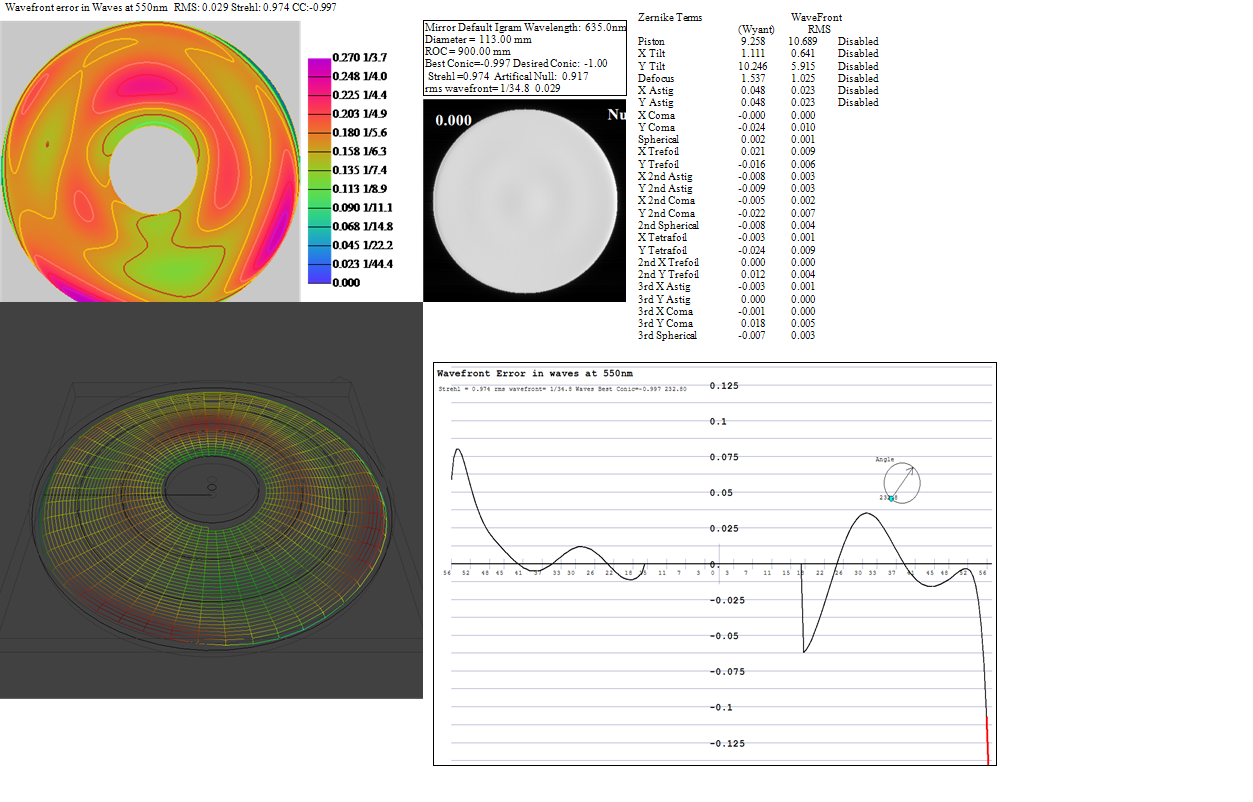Viewport: 1253px width, 802px height.
Task: Click the "Strehl =0.974 Artifical Null" line
Action: pos(508,76)
